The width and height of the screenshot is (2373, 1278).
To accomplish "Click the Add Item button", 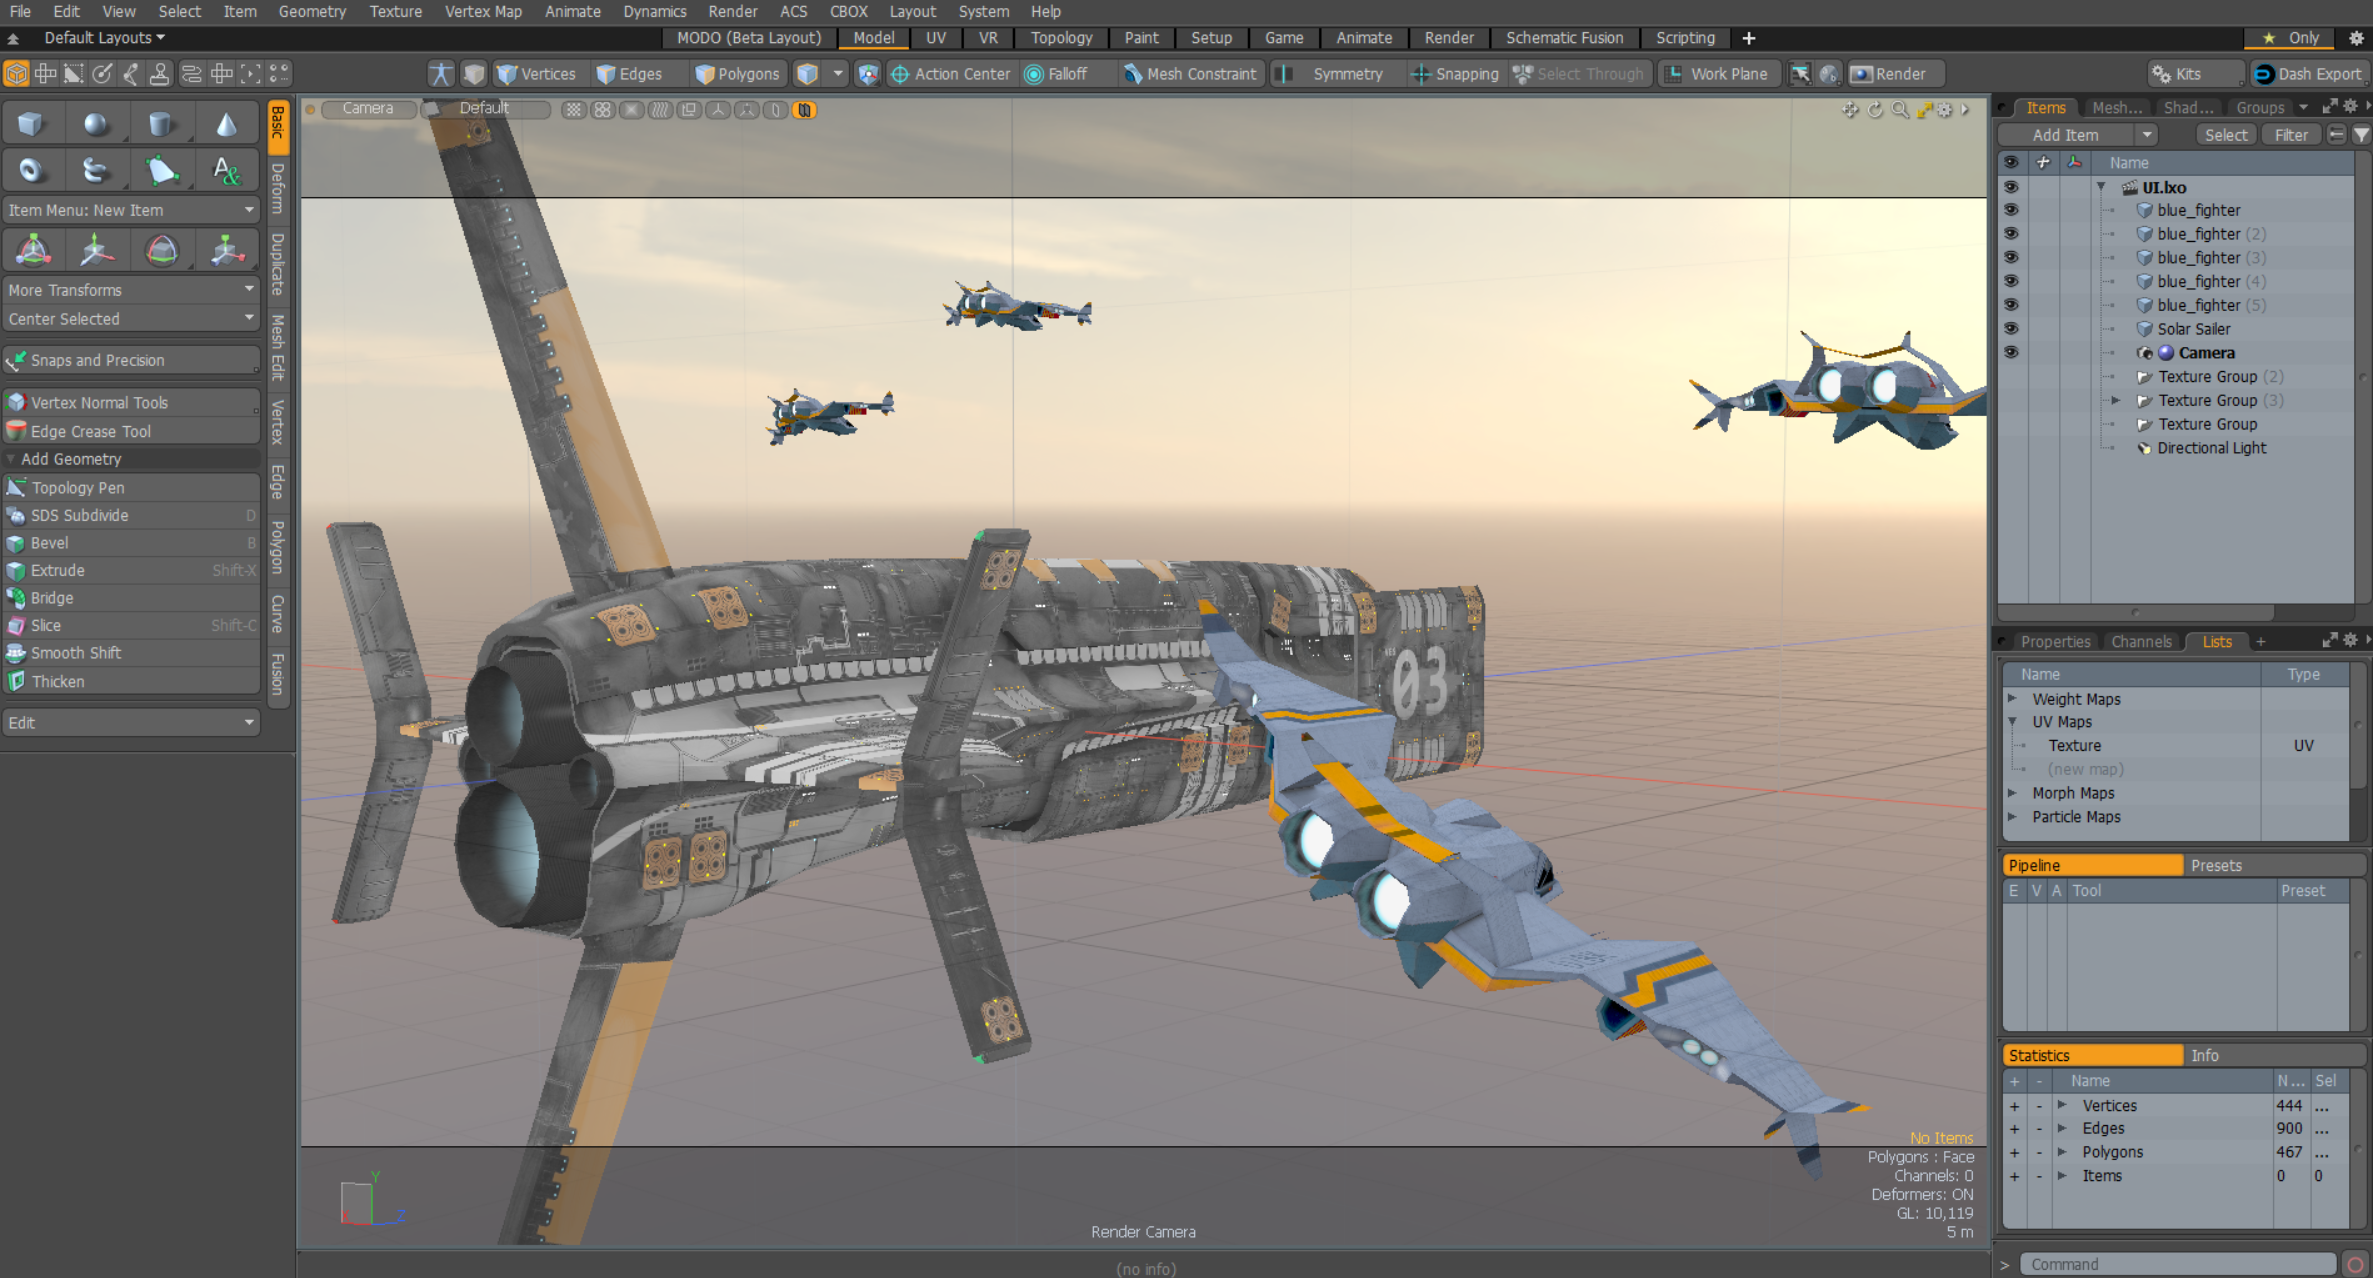I will (x=2065, y=135).
